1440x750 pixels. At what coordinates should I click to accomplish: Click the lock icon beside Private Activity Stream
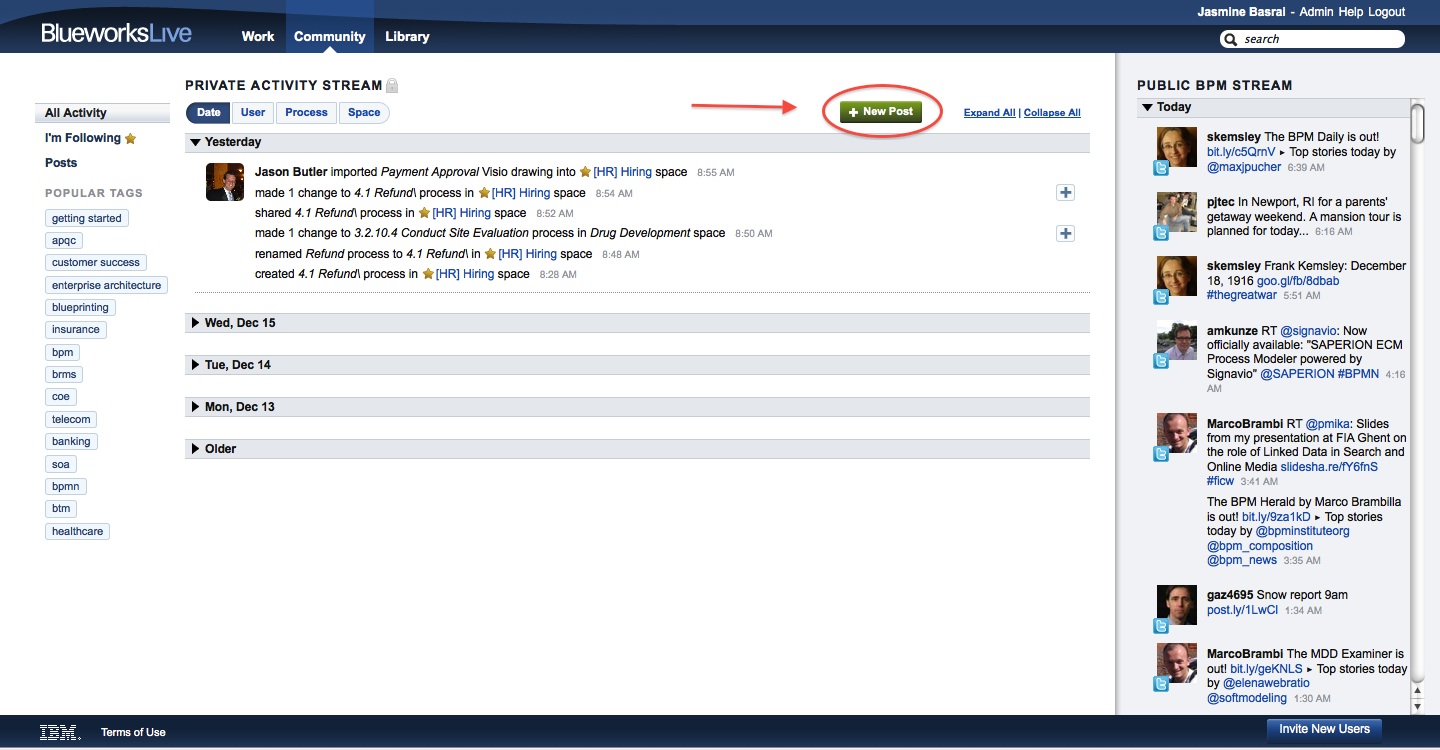392,86
